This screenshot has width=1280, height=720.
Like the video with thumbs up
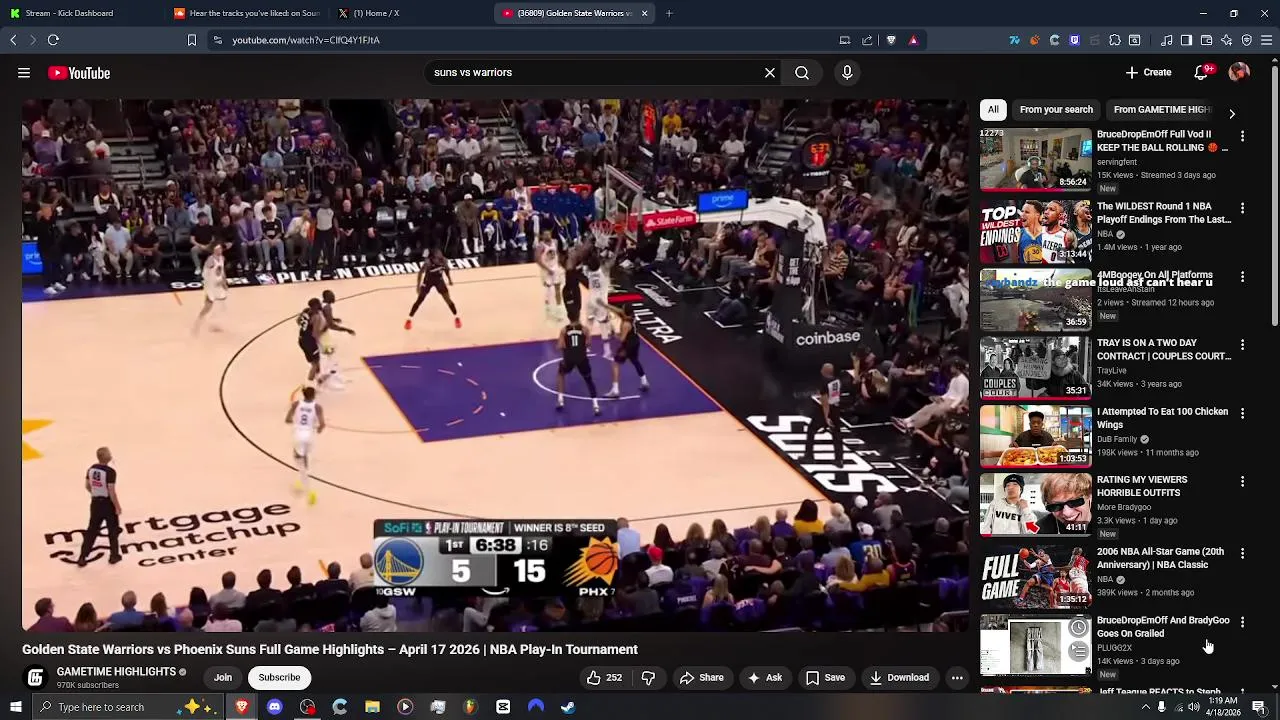click(x=604, y=678)
